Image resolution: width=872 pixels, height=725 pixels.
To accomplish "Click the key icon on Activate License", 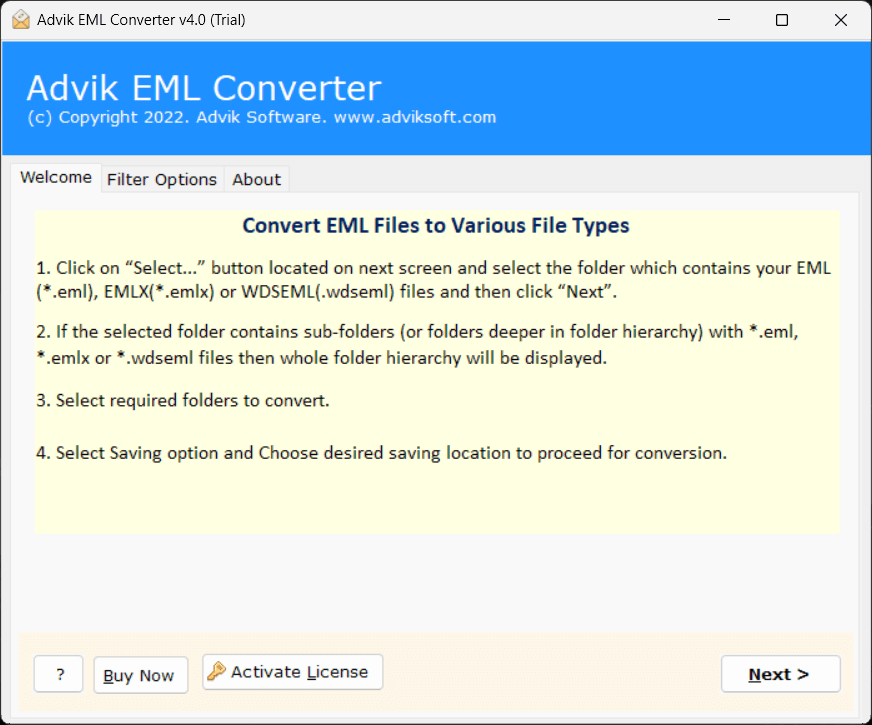I will [x=216, y=671].
